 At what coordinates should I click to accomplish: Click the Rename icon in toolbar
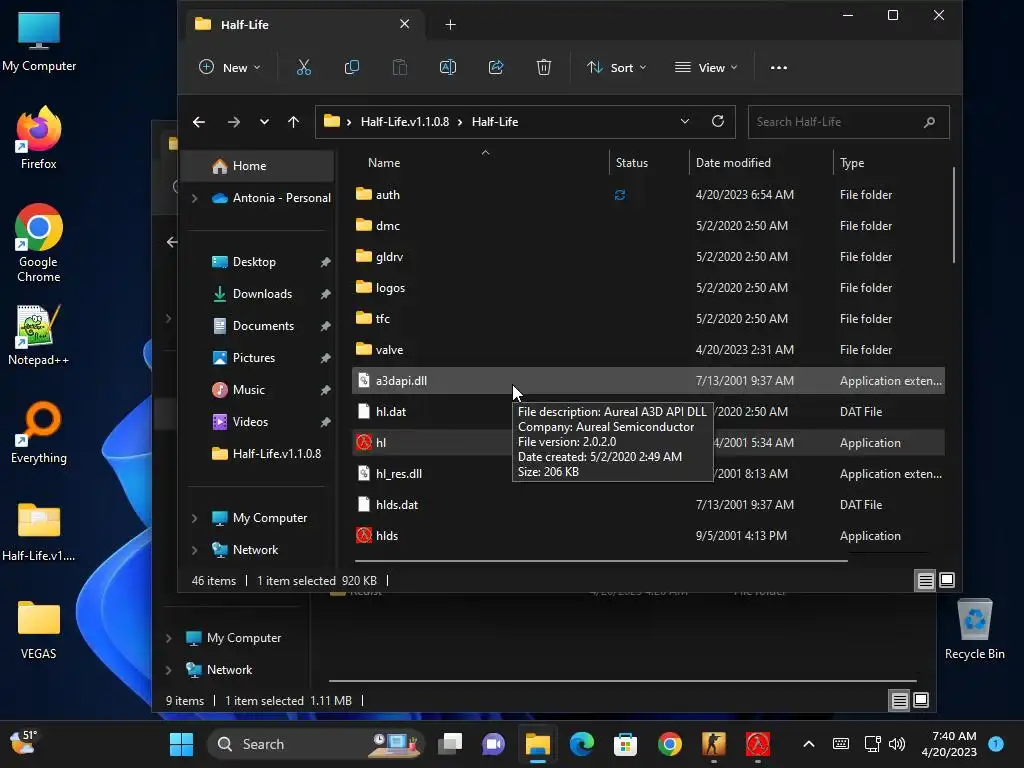click(x=448, y=67)
